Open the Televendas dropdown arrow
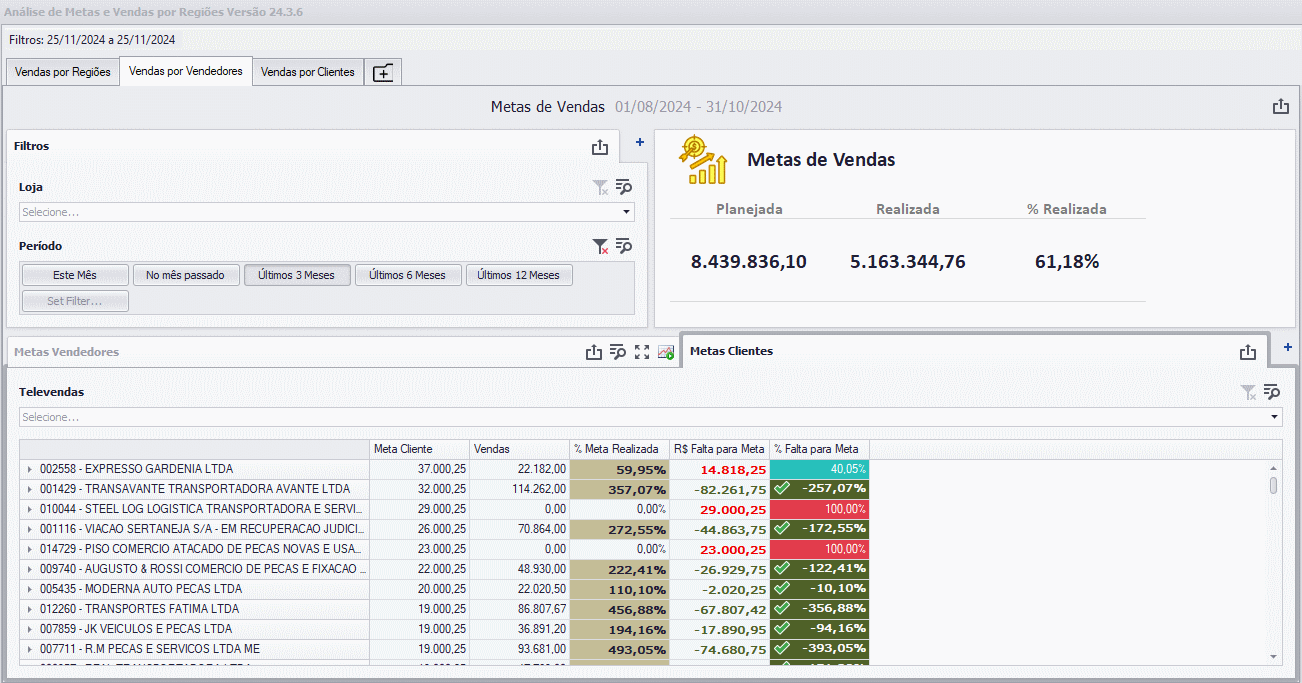 1275,417
